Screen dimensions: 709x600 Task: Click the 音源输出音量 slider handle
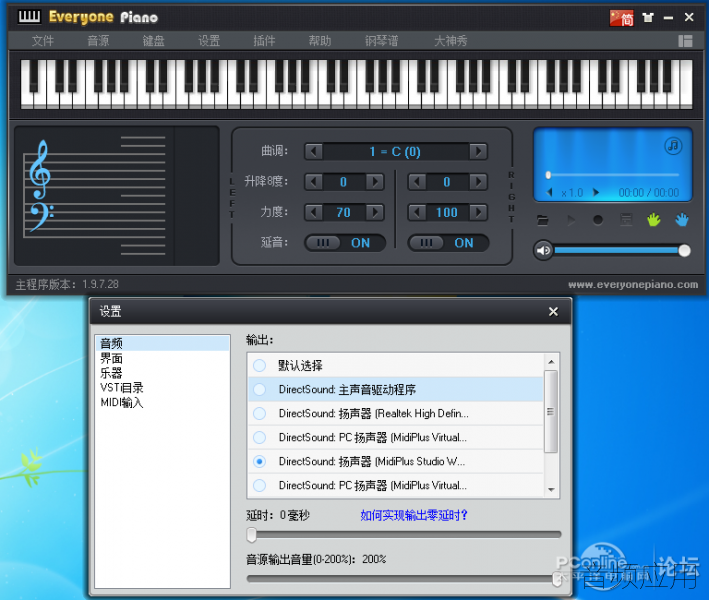557,579
